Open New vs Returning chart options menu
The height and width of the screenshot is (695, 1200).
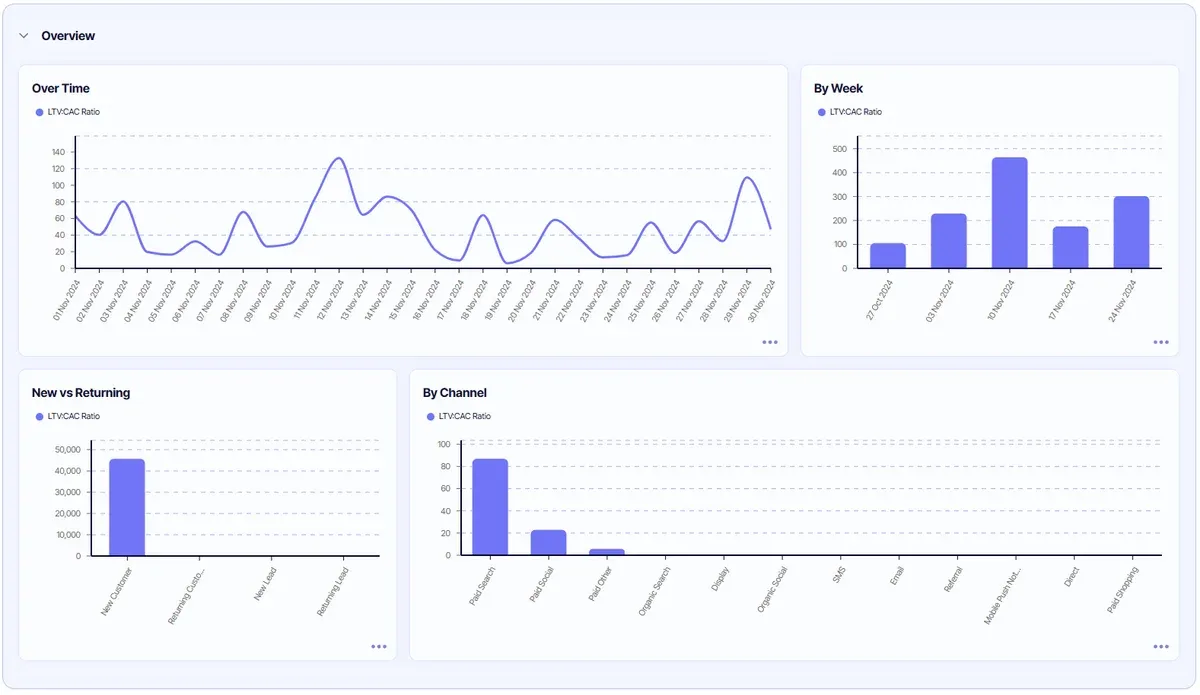[x=379, y=646]
